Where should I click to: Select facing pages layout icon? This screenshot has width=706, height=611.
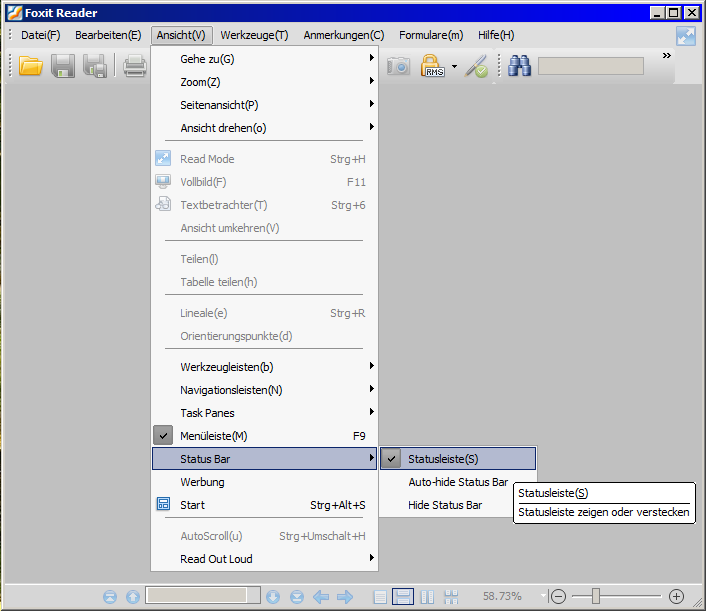pos(427,597)
